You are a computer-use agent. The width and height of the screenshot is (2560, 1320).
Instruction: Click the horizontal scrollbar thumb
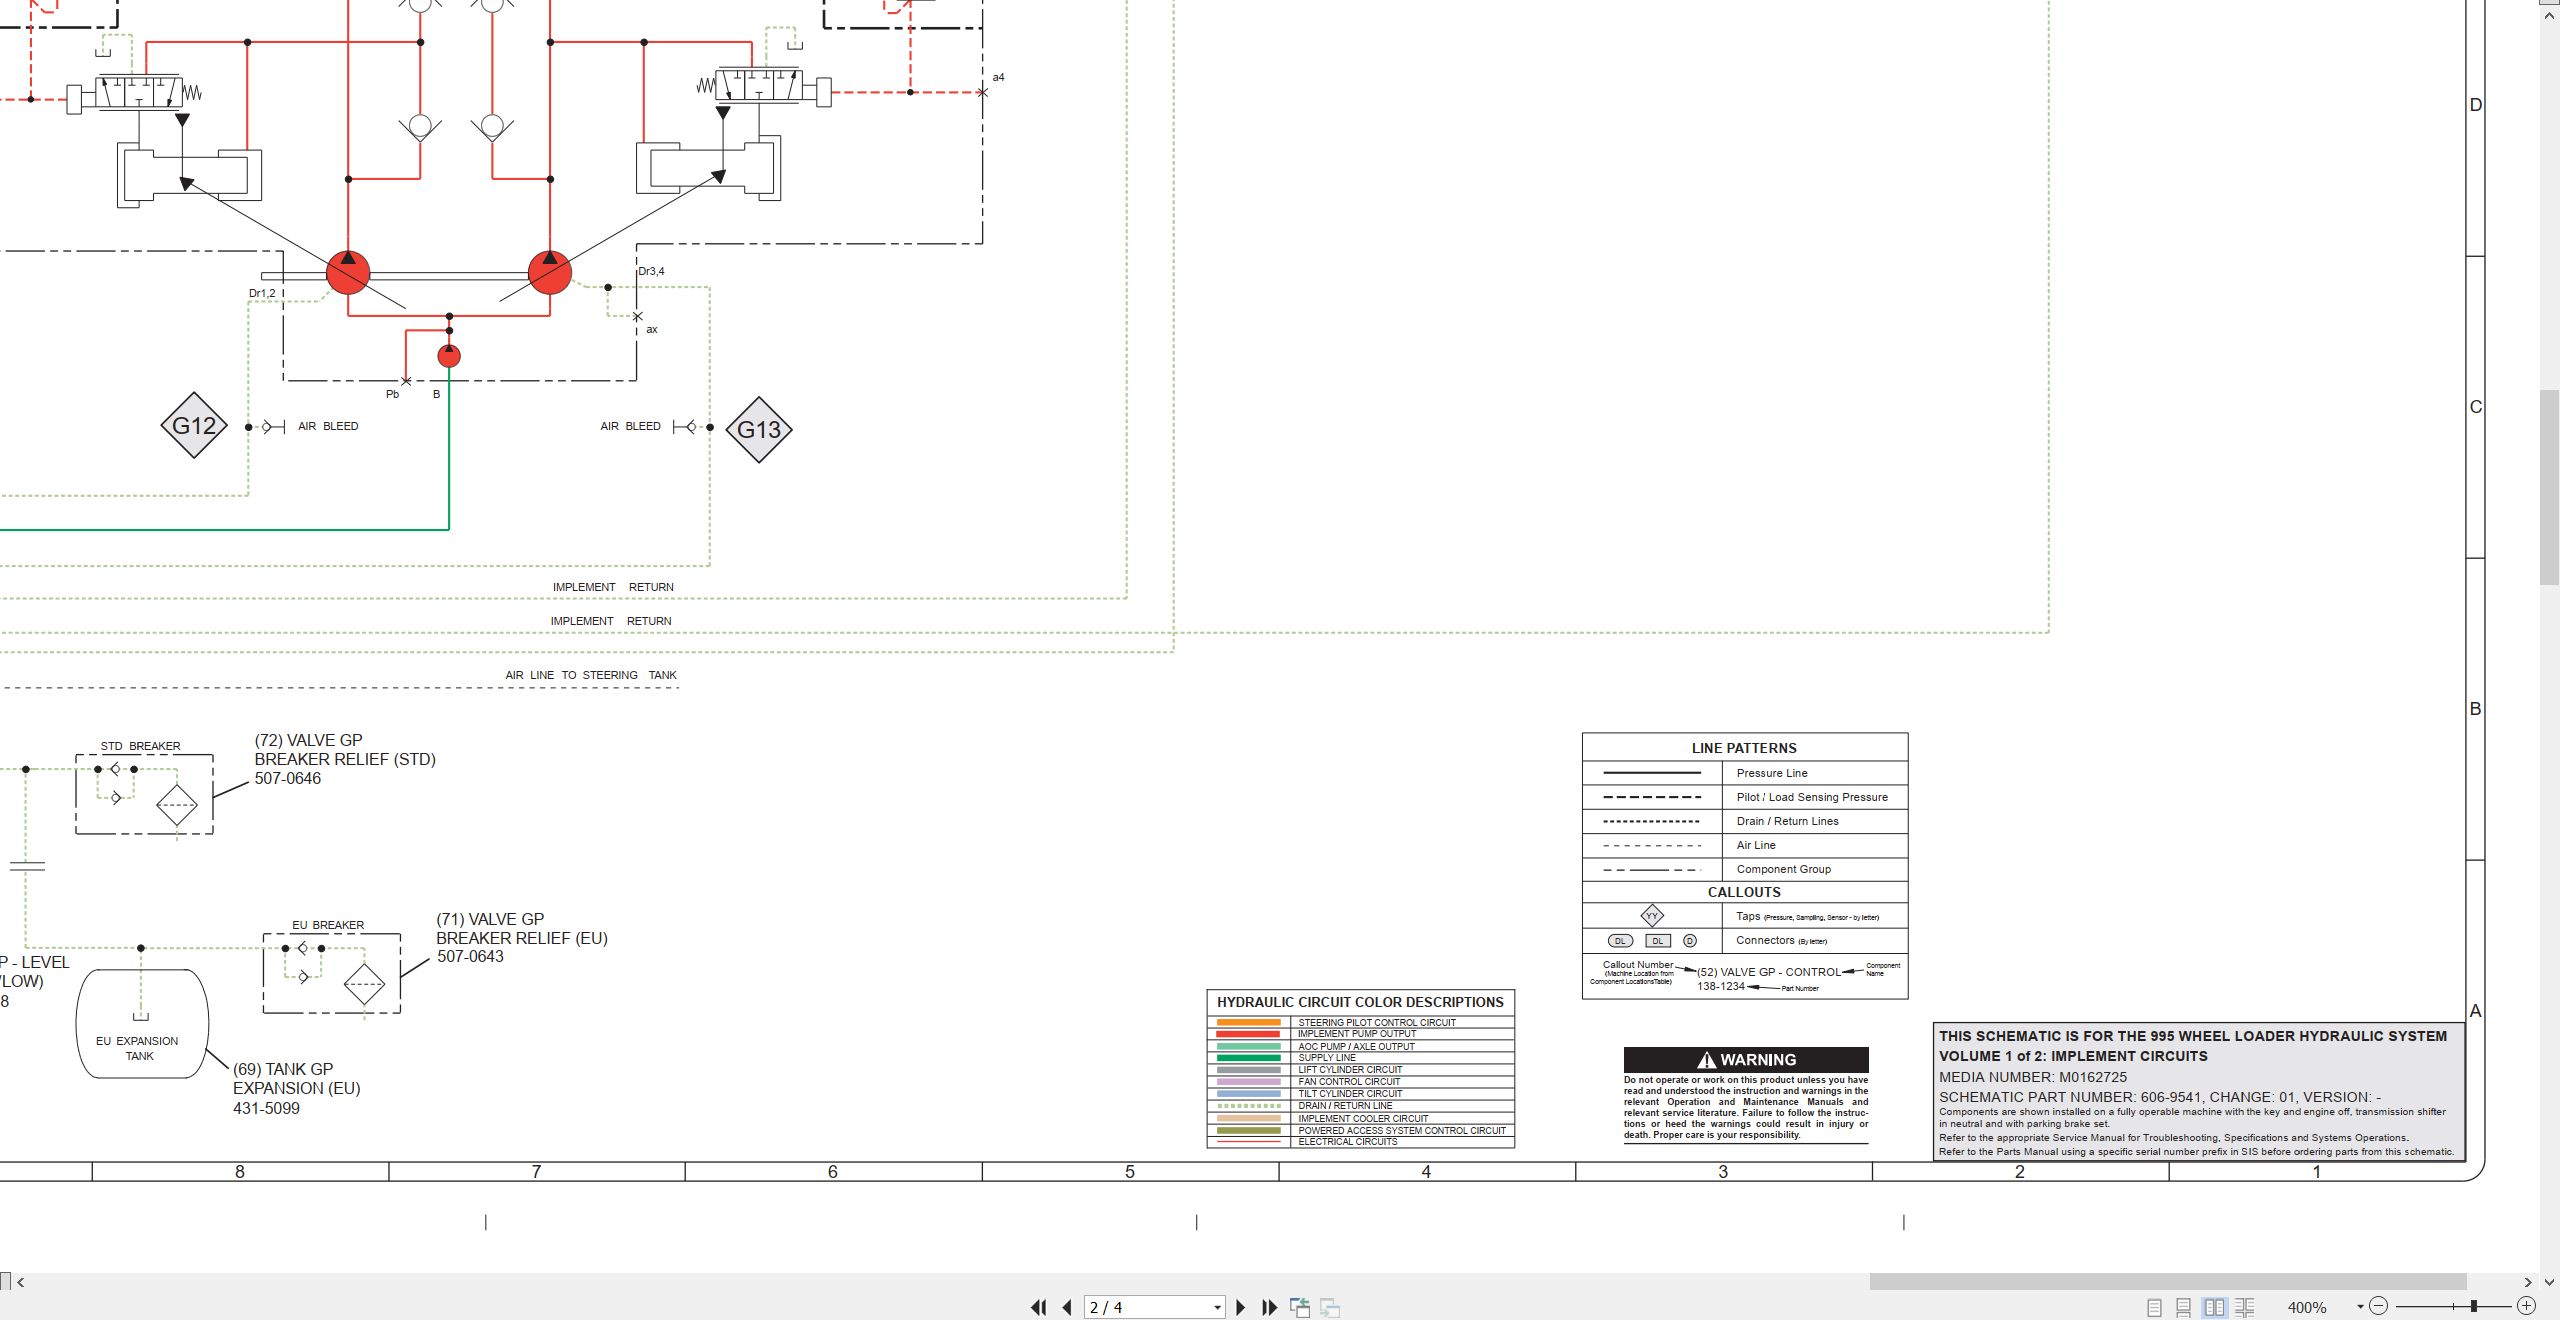(x=2168, y=1281)
